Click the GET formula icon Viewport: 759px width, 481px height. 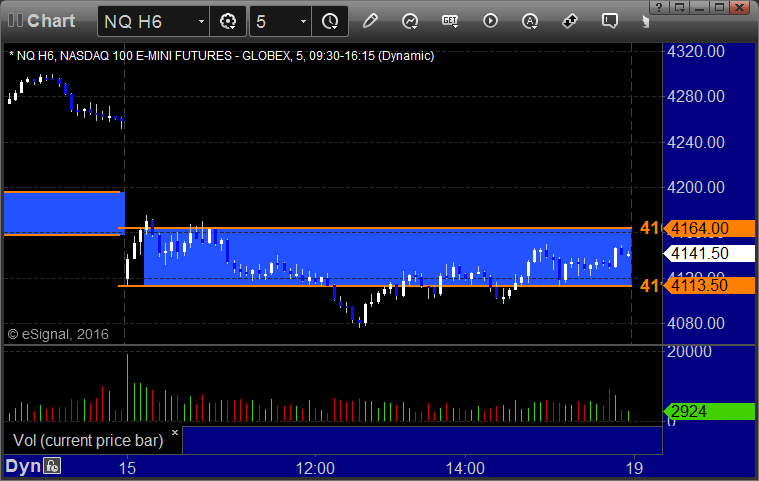(x=450, y=21)
